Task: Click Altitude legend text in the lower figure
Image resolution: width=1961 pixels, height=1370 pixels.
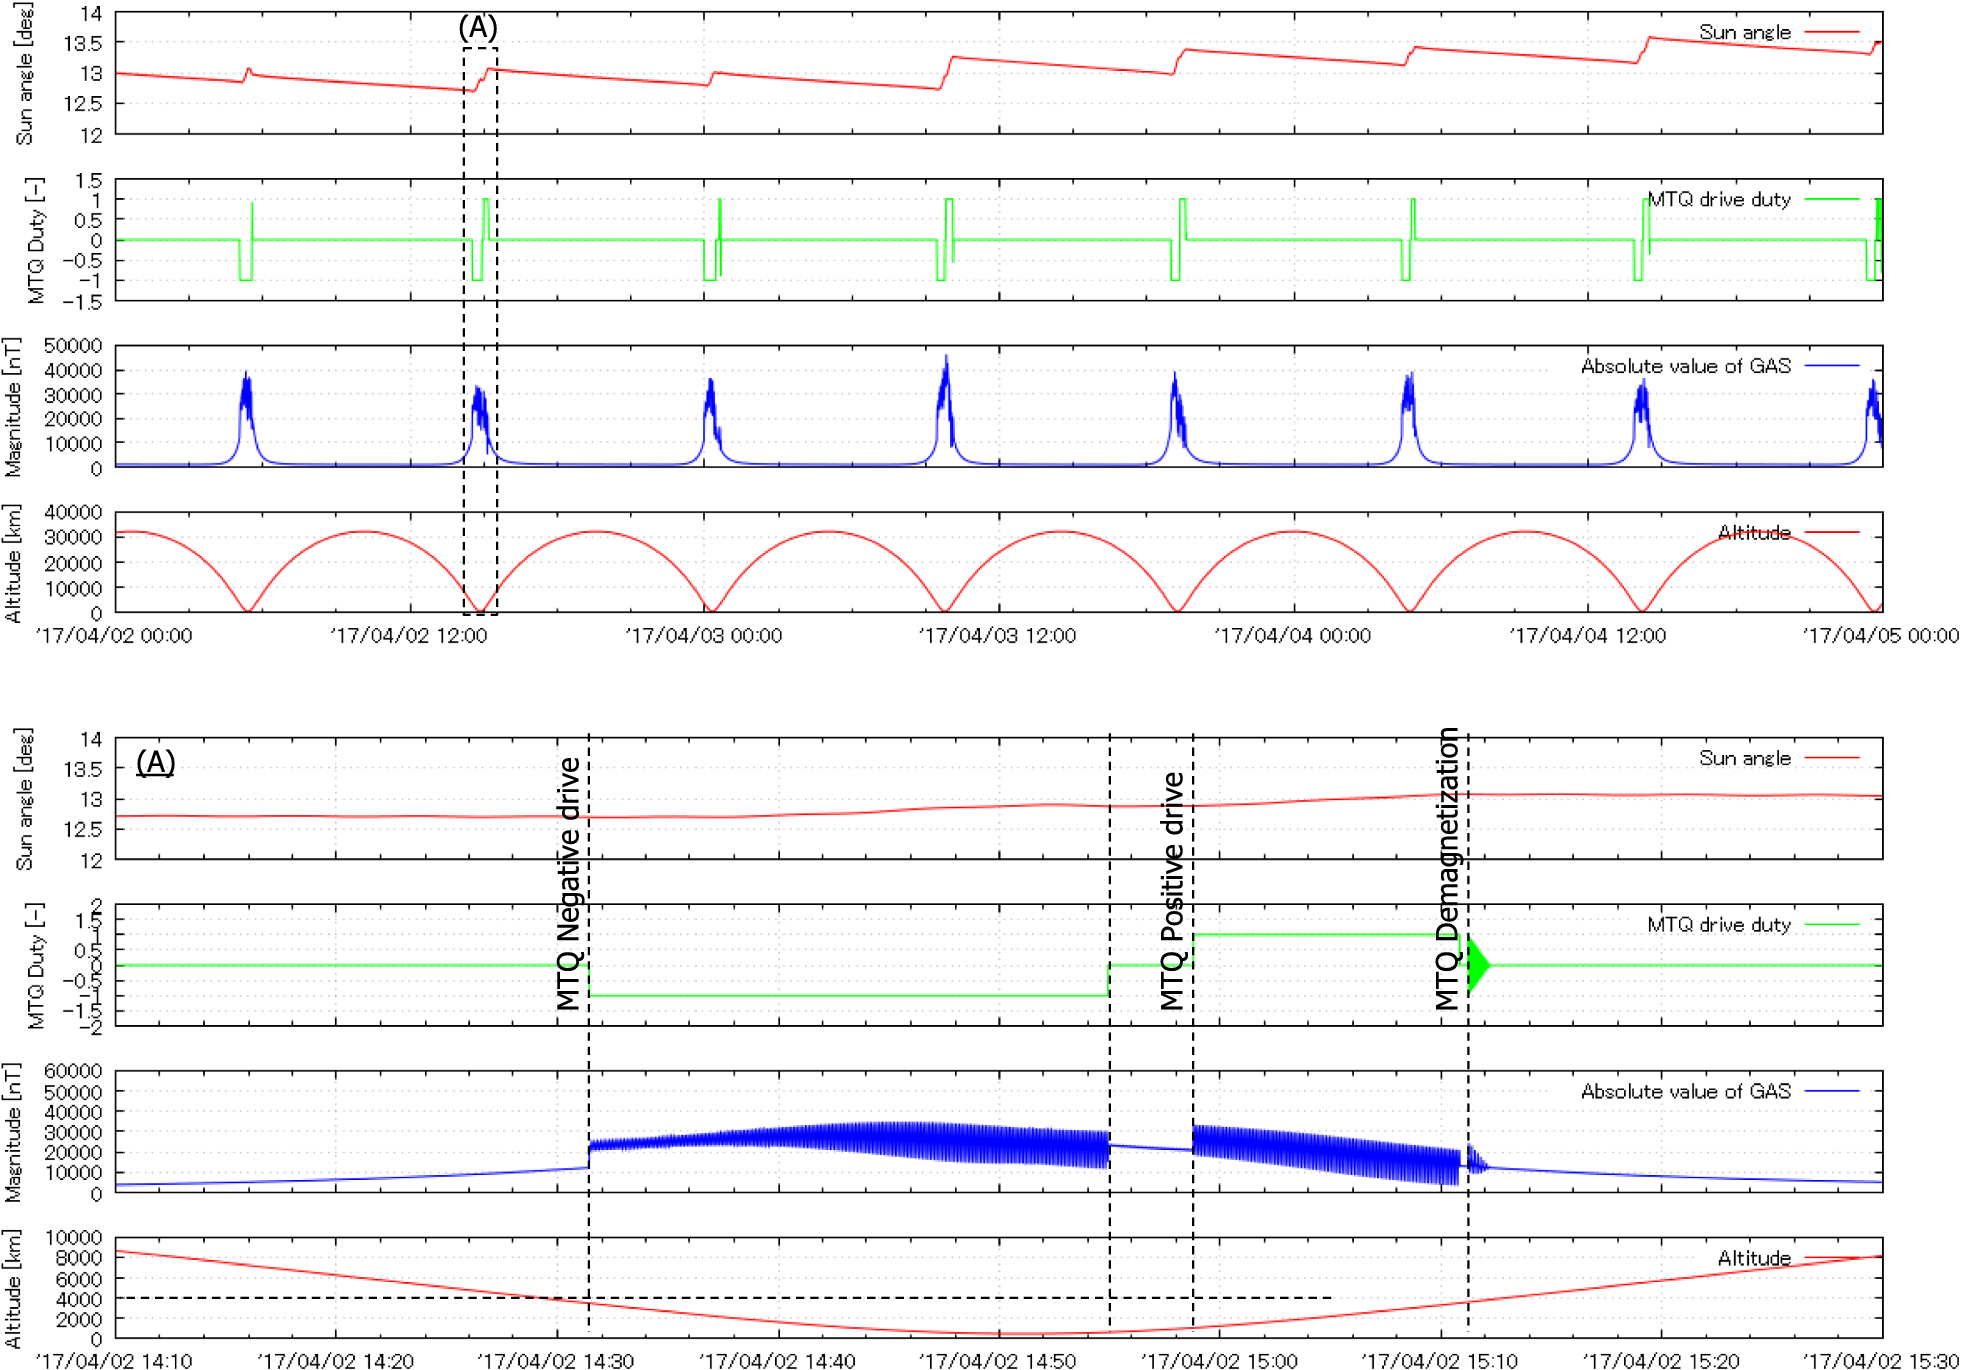Action: 1754,1258
